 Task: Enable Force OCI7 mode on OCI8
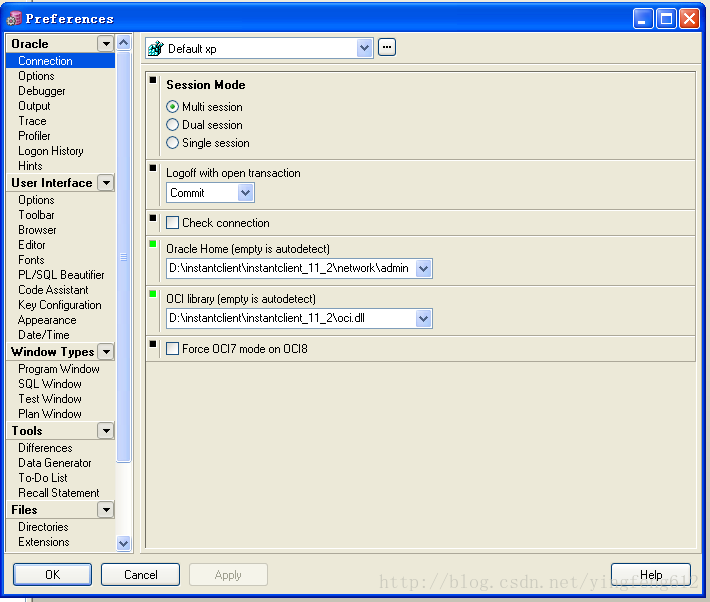click(x=172, y=348)
